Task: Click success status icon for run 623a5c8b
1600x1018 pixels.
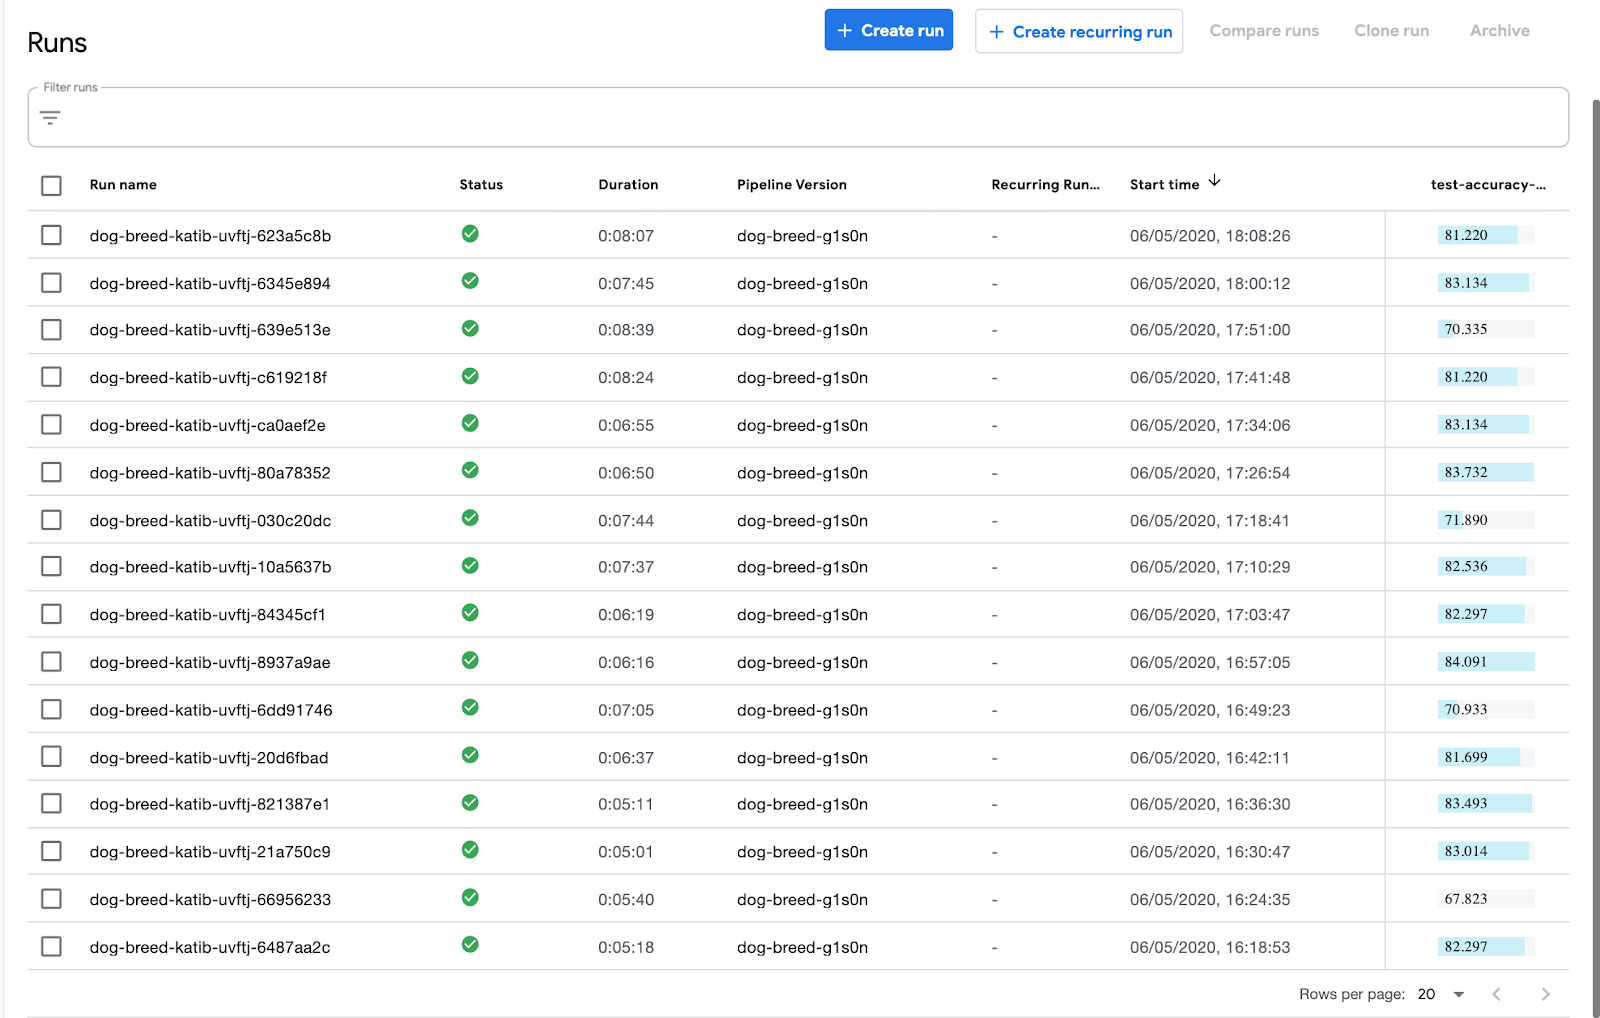Action: tap(470, 234)
